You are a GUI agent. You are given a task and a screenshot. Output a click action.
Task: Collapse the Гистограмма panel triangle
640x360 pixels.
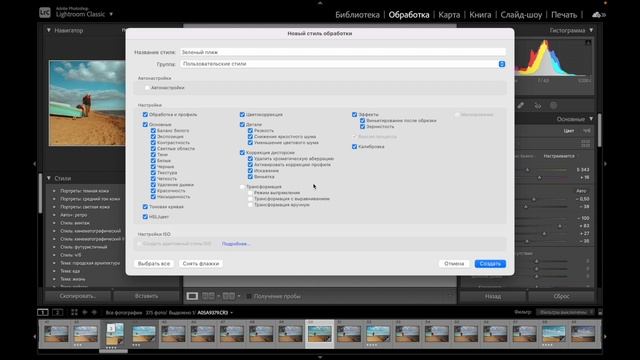[591, 30]
